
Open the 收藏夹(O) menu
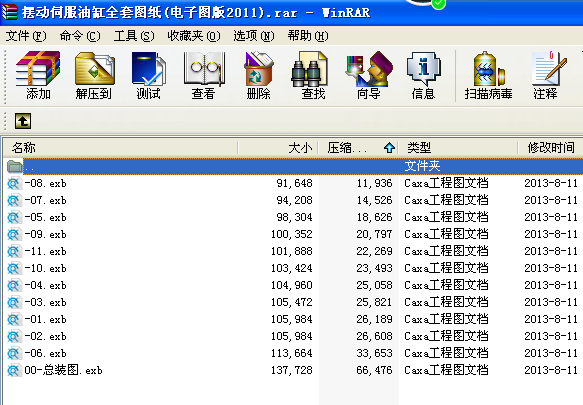point(194,36)
